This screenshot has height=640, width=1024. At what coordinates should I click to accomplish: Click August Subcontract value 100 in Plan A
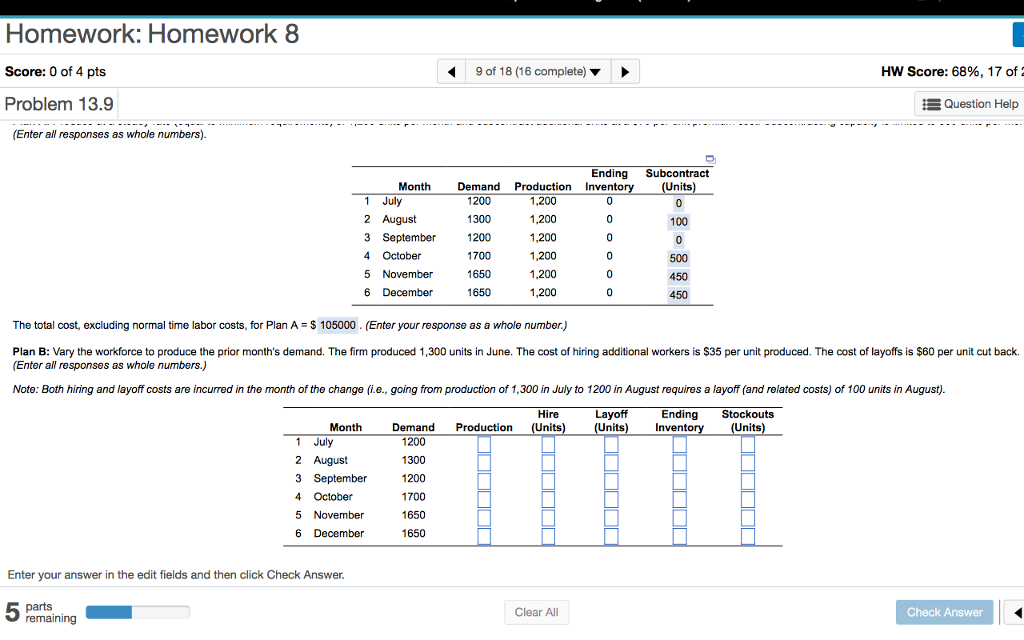click(679, 221)
